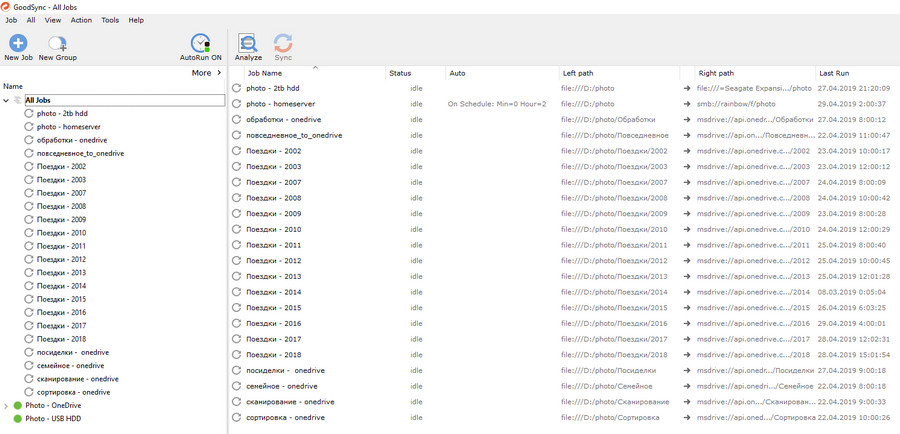
Task: Click the New Job plus icon
Action: [x=18, y=44]
